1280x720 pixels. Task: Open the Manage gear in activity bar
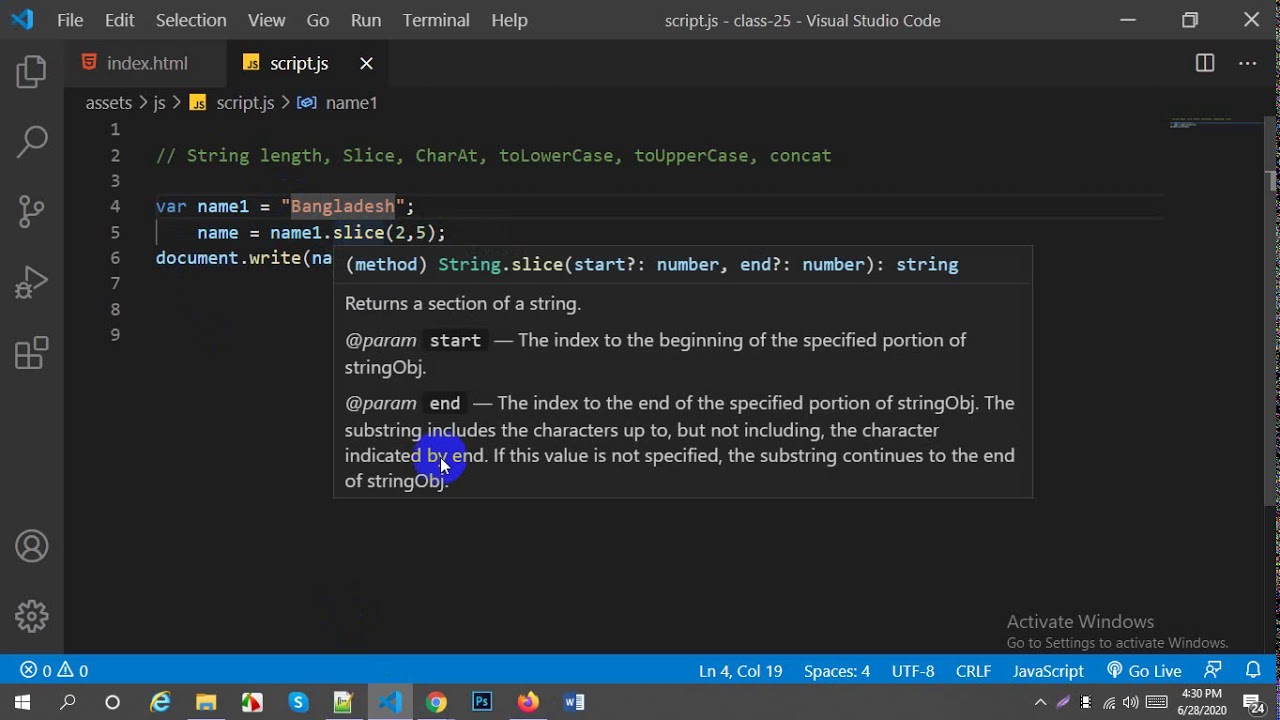[32, 616]
